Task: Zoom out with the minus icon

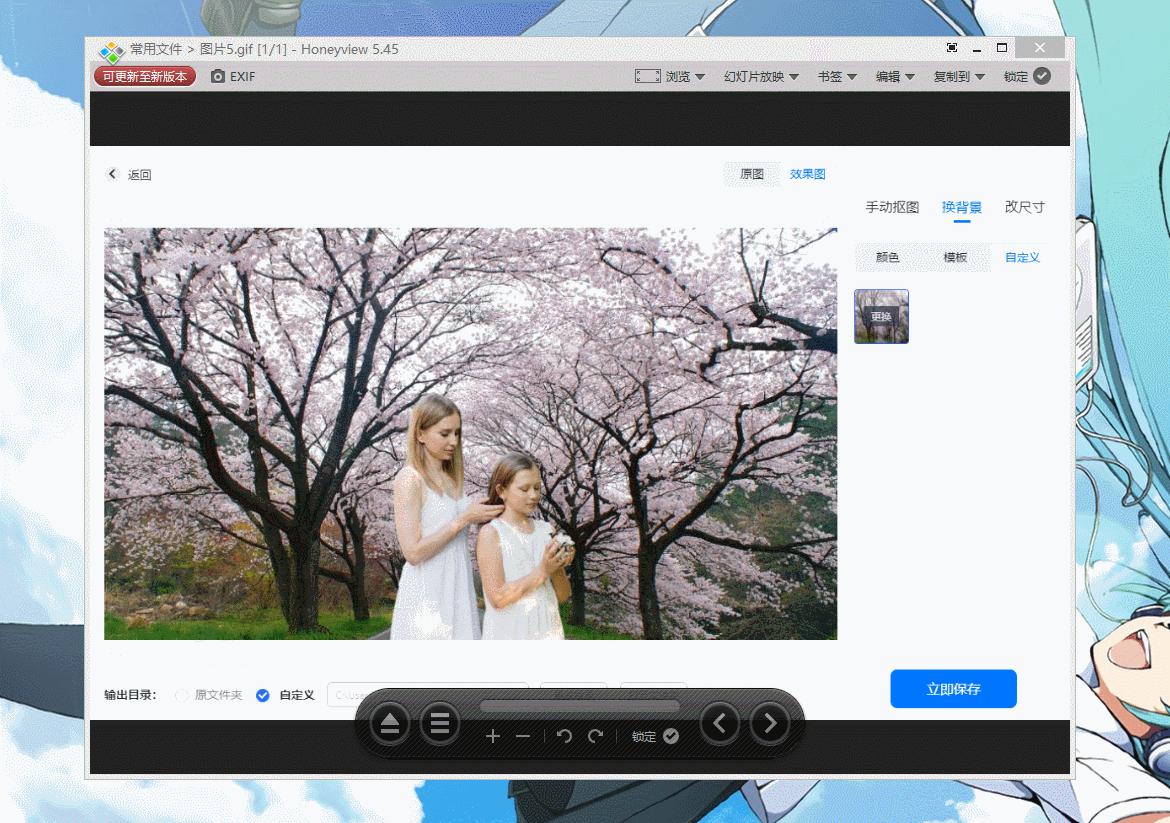Action: pos(522,737)
